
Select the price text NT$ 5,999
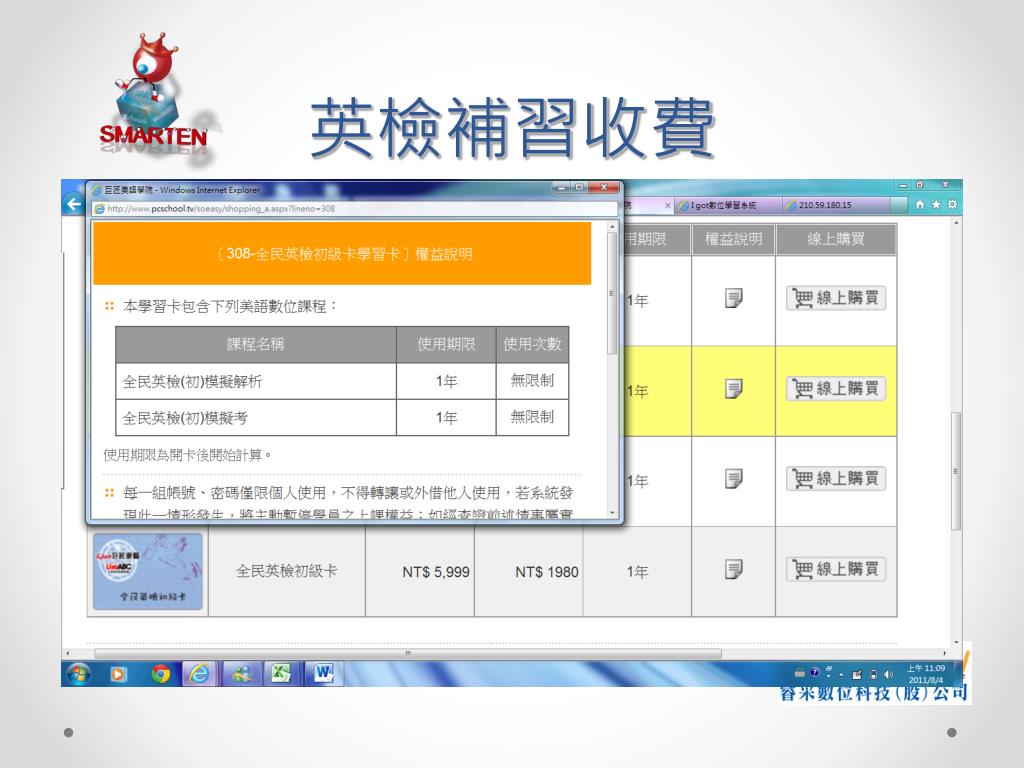[x=436, y=572]
